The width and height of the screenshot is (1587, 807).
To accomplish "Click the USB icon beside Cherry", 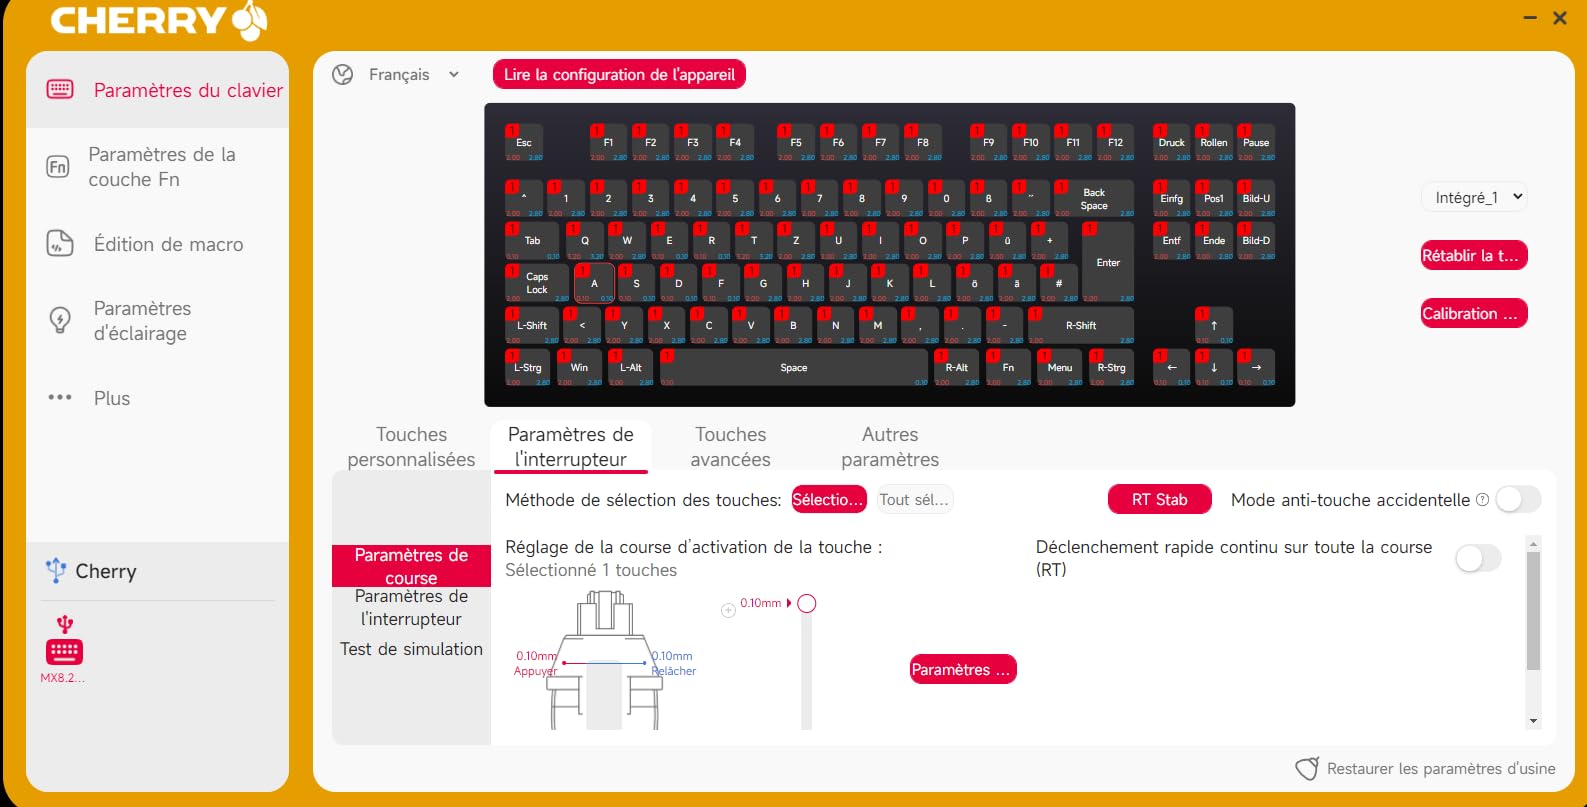I will 56,570.
